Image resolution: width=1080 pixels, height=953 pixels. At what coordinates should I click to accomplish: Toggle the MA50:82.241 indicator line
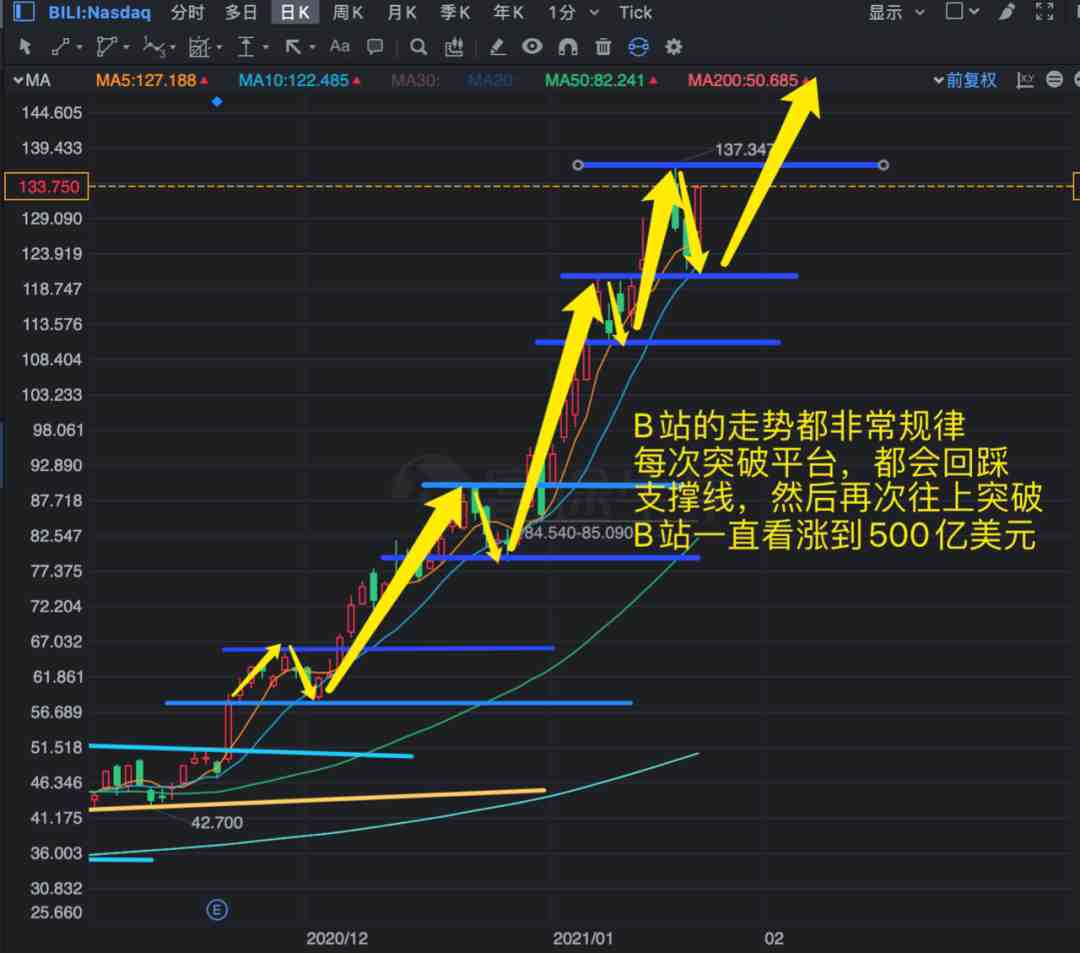pyautogui.click(x=601, y=81)
